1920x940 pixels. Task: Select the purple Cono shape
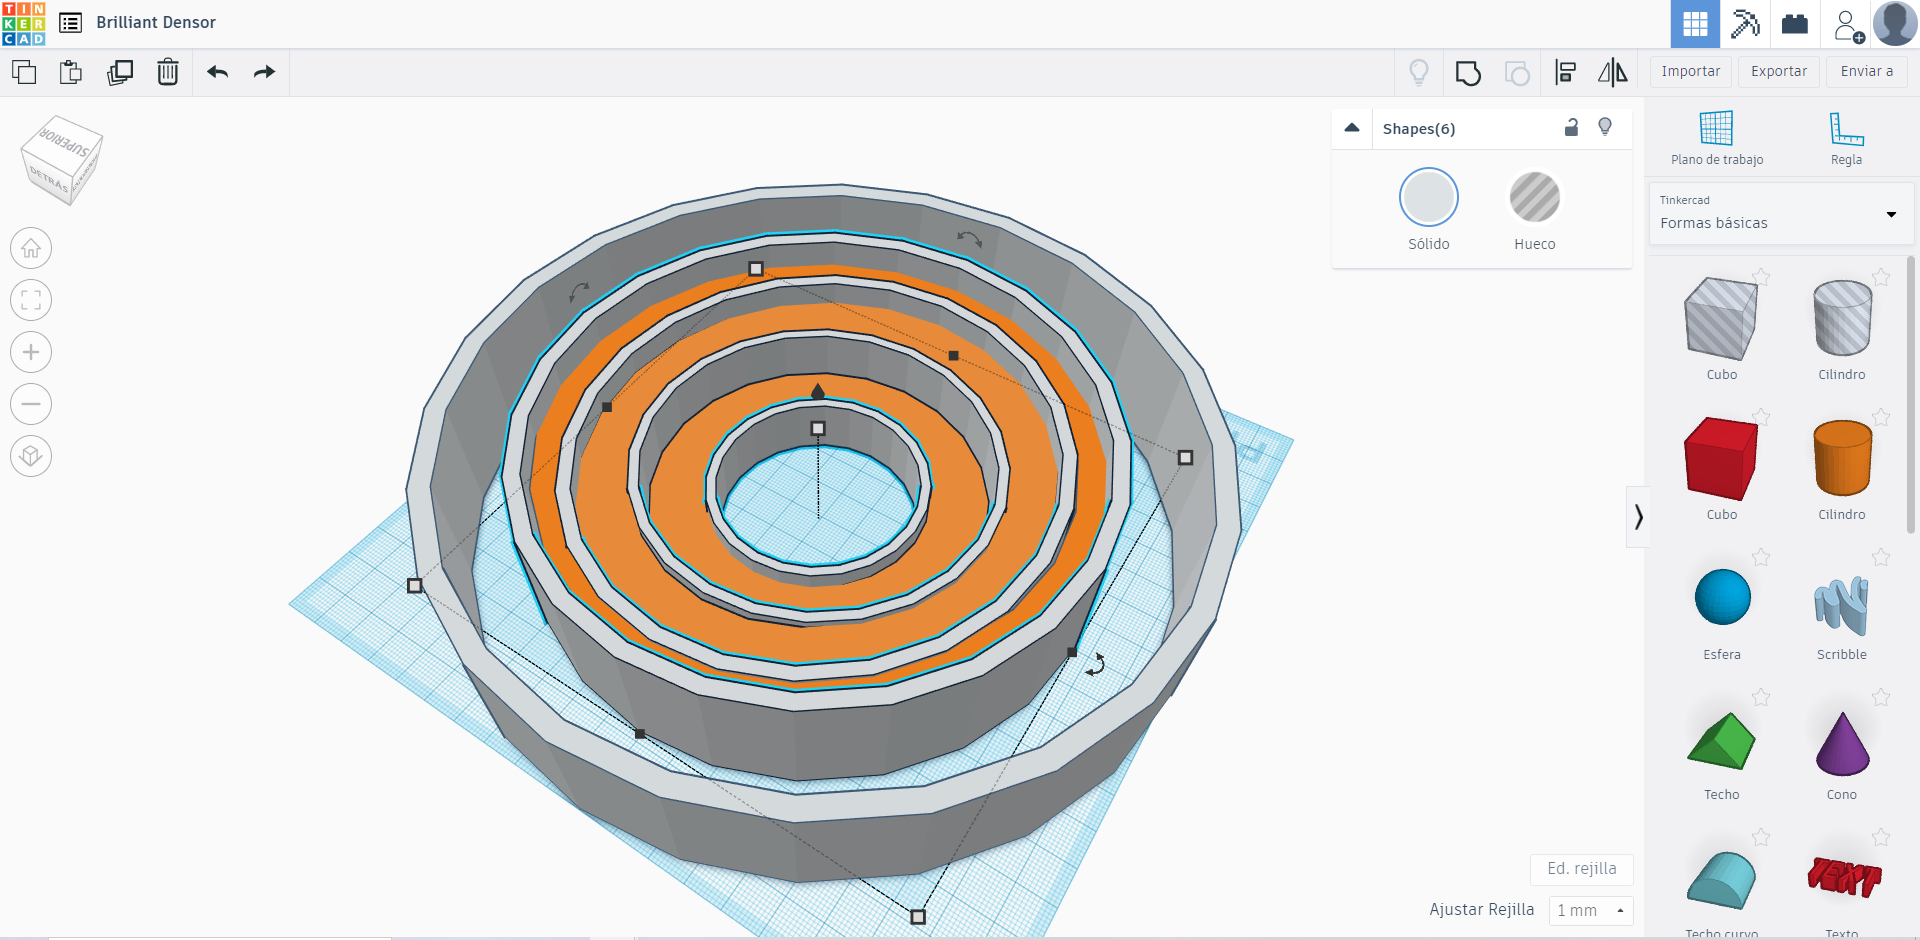point(1842,743)
